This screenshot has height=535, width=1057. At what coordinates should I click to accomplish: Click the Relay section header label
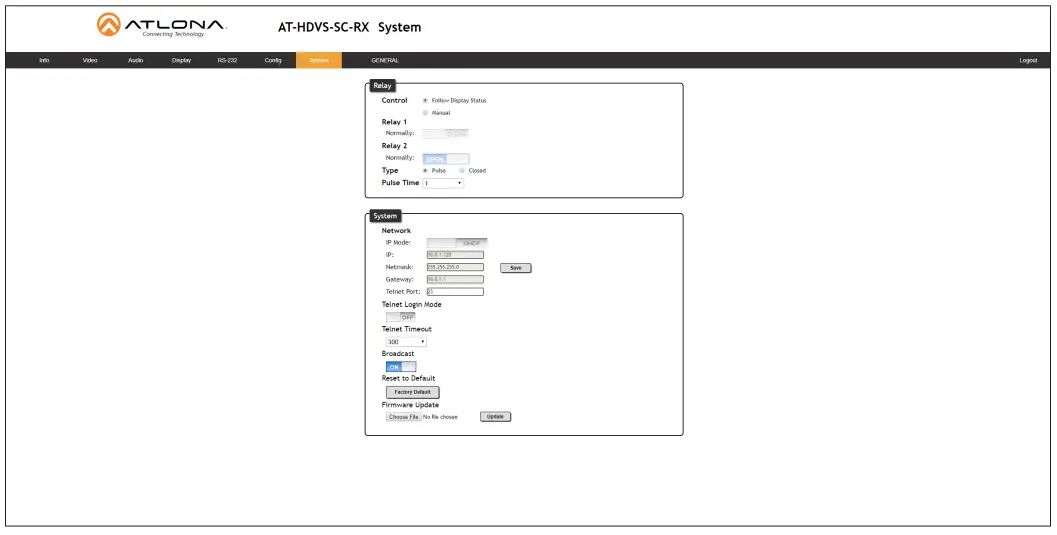pyautogui.click(x=382, y=86)
